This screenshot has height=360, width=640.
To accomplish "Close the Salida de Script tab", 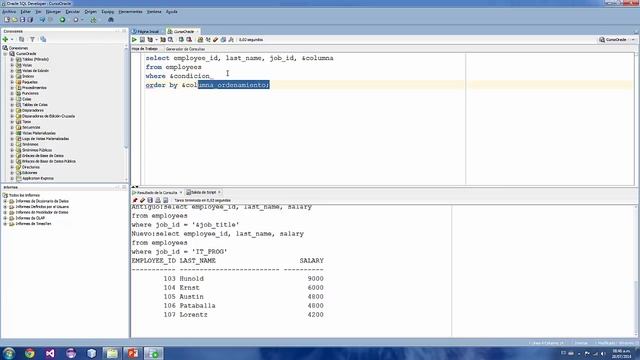I will point(220,192).
